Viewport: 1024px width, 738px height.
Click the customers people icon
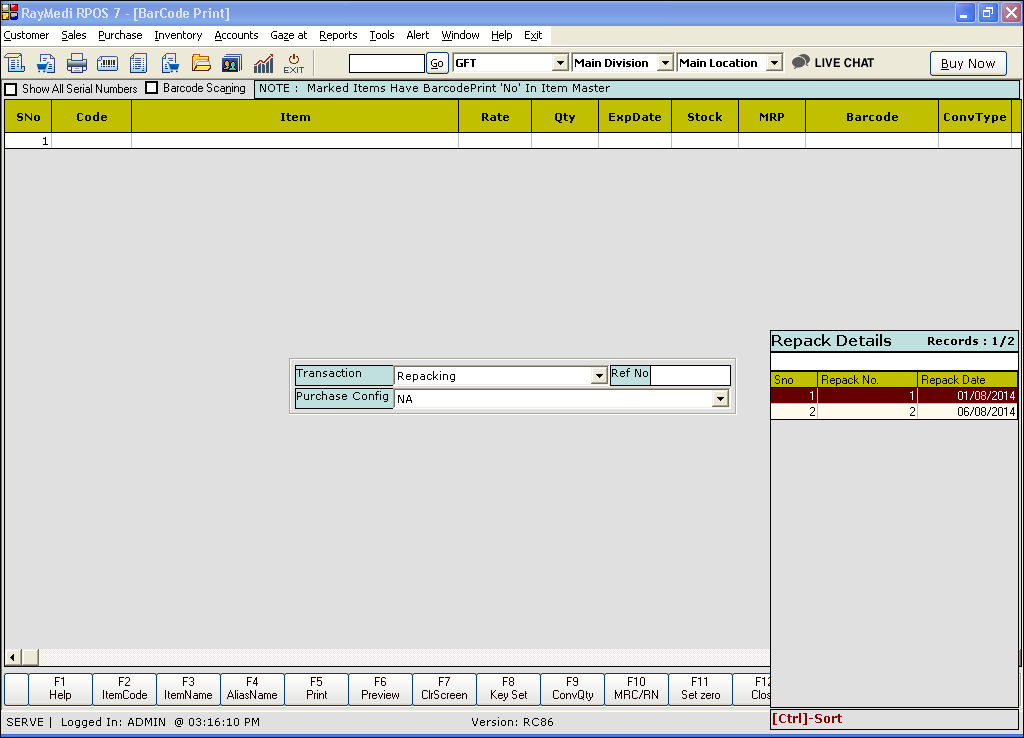point(232,63)
